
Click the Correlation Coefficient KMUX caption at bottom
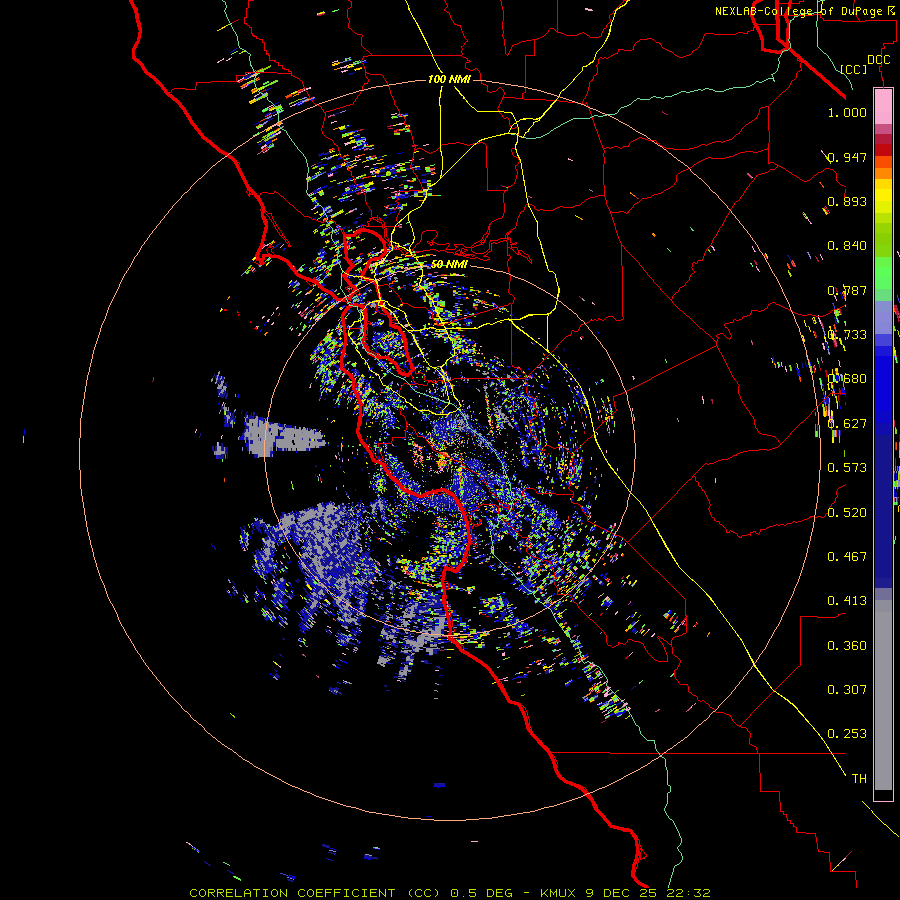450,893
